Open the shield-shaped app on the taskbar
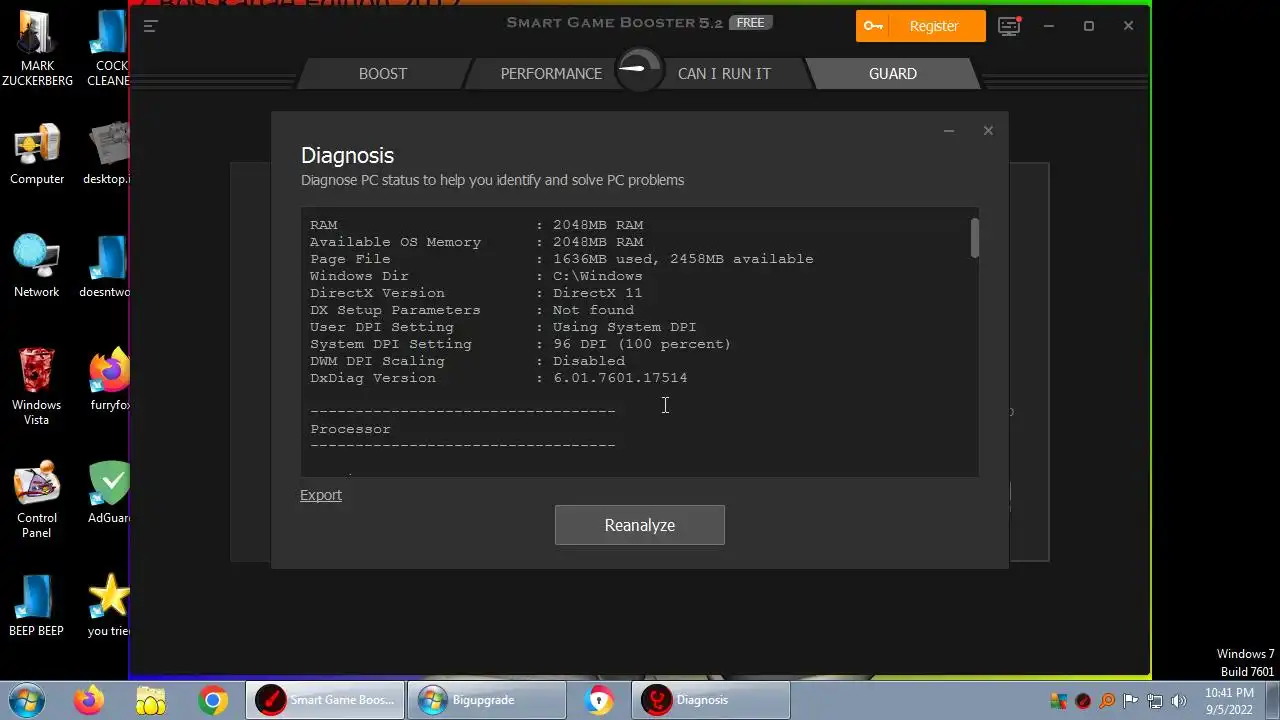Viewport: 1280px width, 720px height. point(599,700)
